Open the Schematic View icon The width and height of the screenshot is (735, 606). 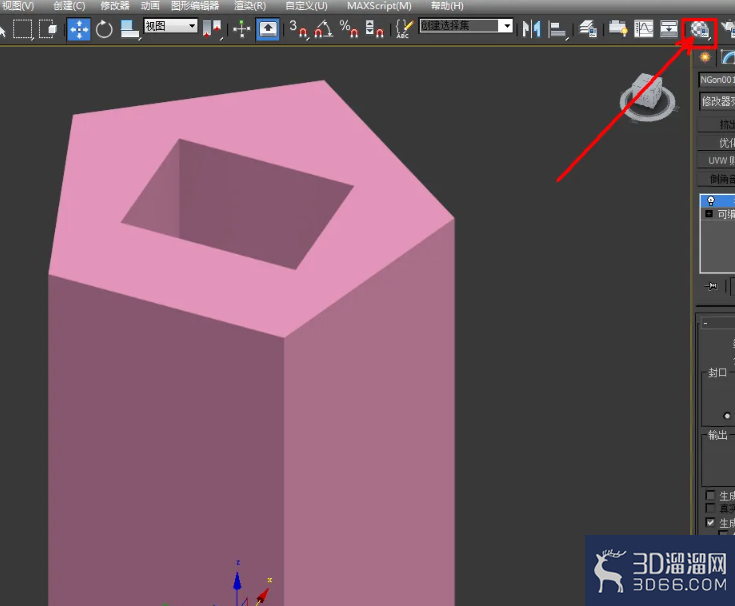tap(668, 29)
